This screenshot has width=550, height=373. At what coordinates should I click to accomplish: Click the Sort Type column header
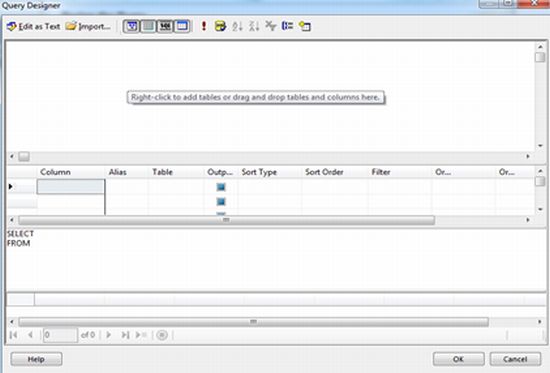(269, 172)
